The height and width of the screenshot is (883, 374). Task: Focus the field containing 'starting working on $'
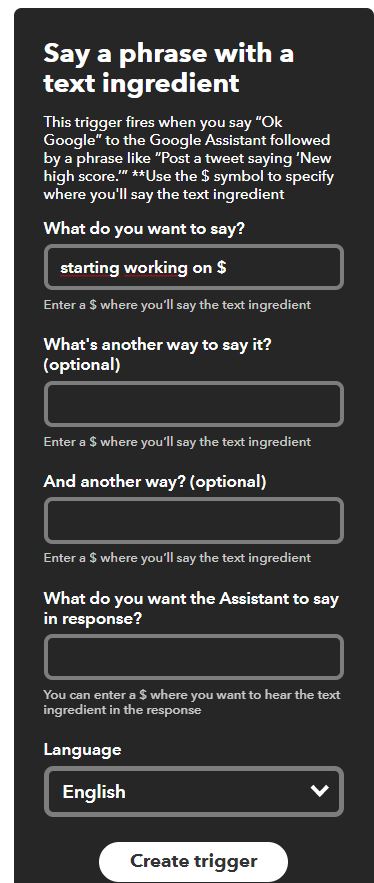[193, 267]
